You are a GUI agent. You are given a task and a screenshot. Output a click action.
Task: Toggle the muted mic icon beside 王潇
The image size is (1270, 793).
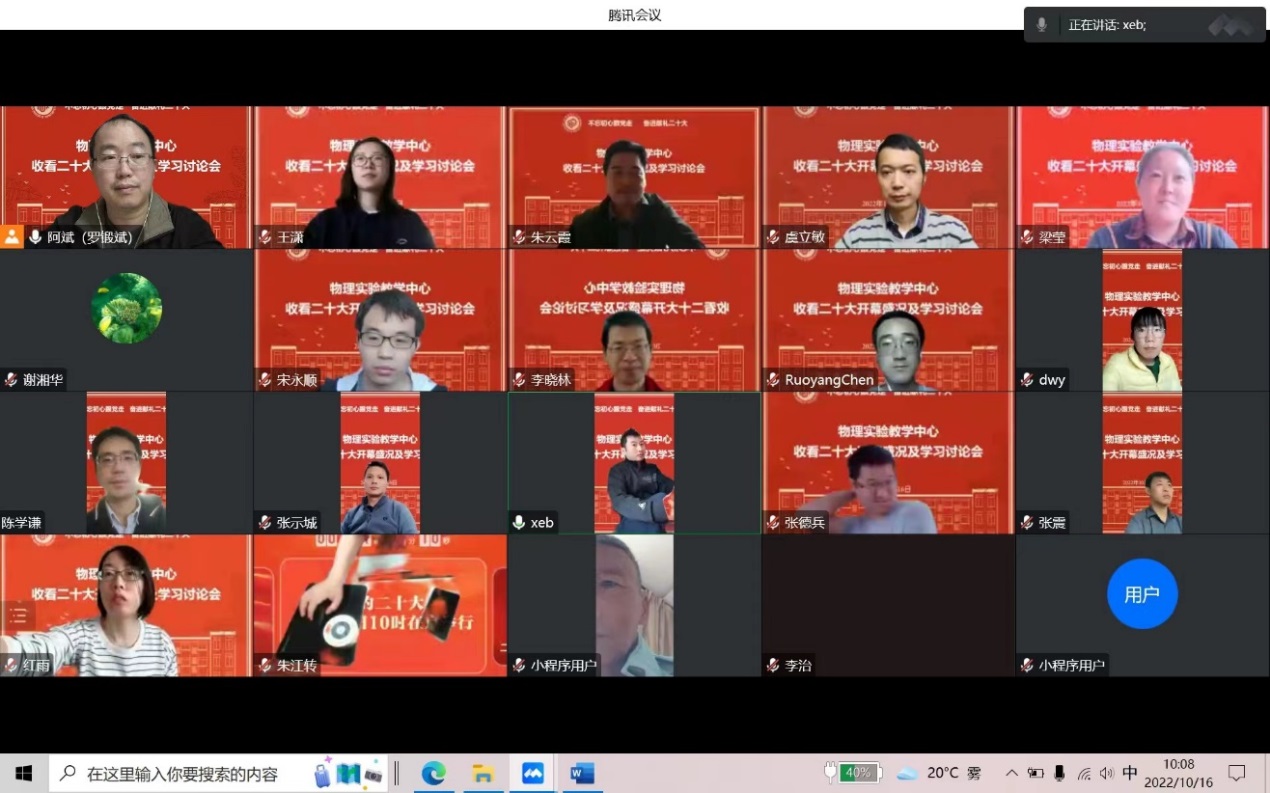(265, 237)
